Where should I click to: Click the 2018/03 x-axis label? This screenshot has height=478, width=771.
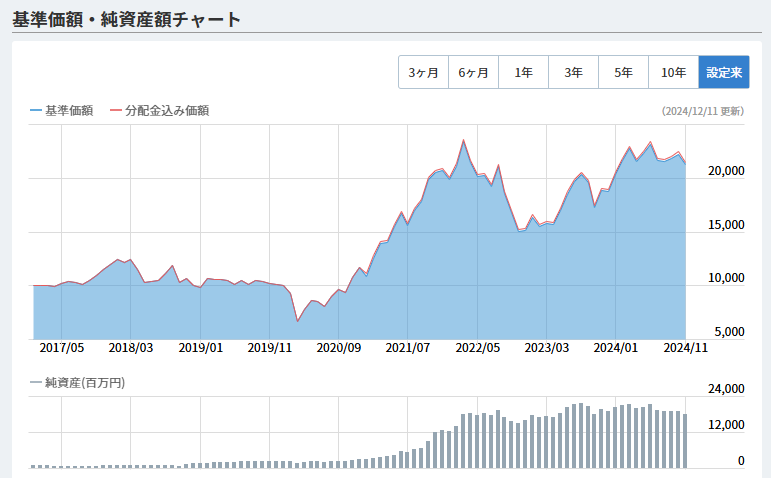131,348
